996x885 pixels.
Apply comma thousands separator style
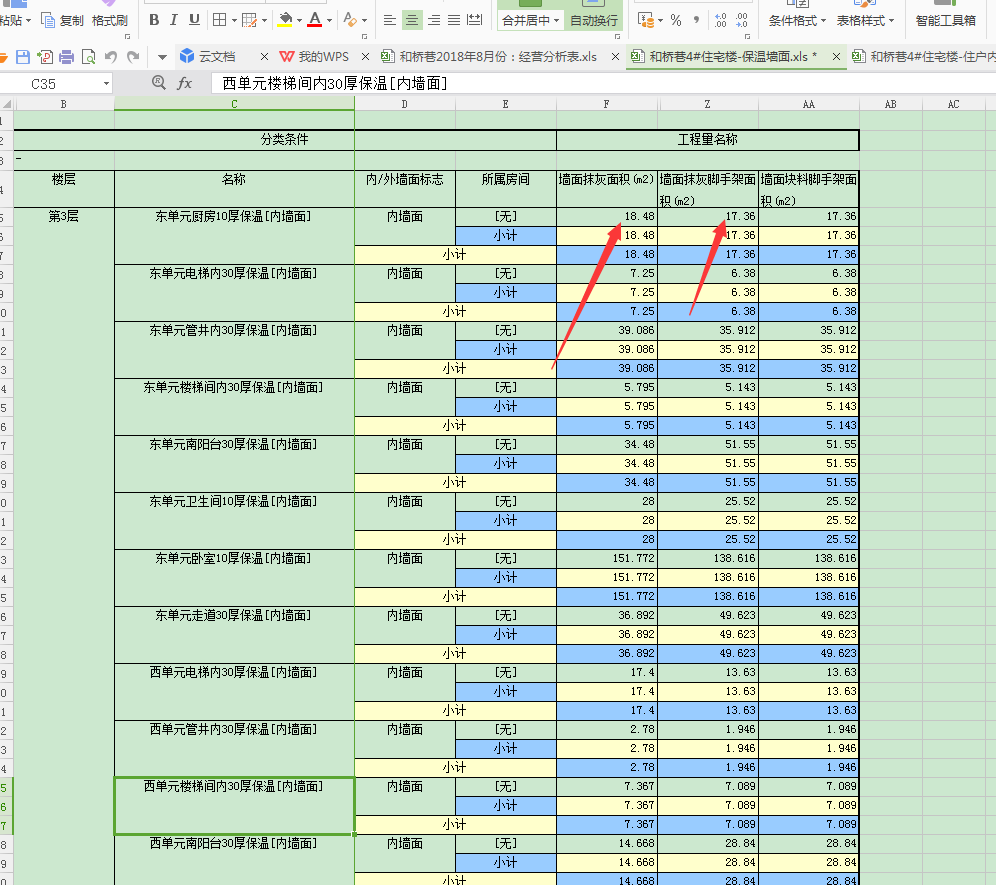tap(697, 20)
